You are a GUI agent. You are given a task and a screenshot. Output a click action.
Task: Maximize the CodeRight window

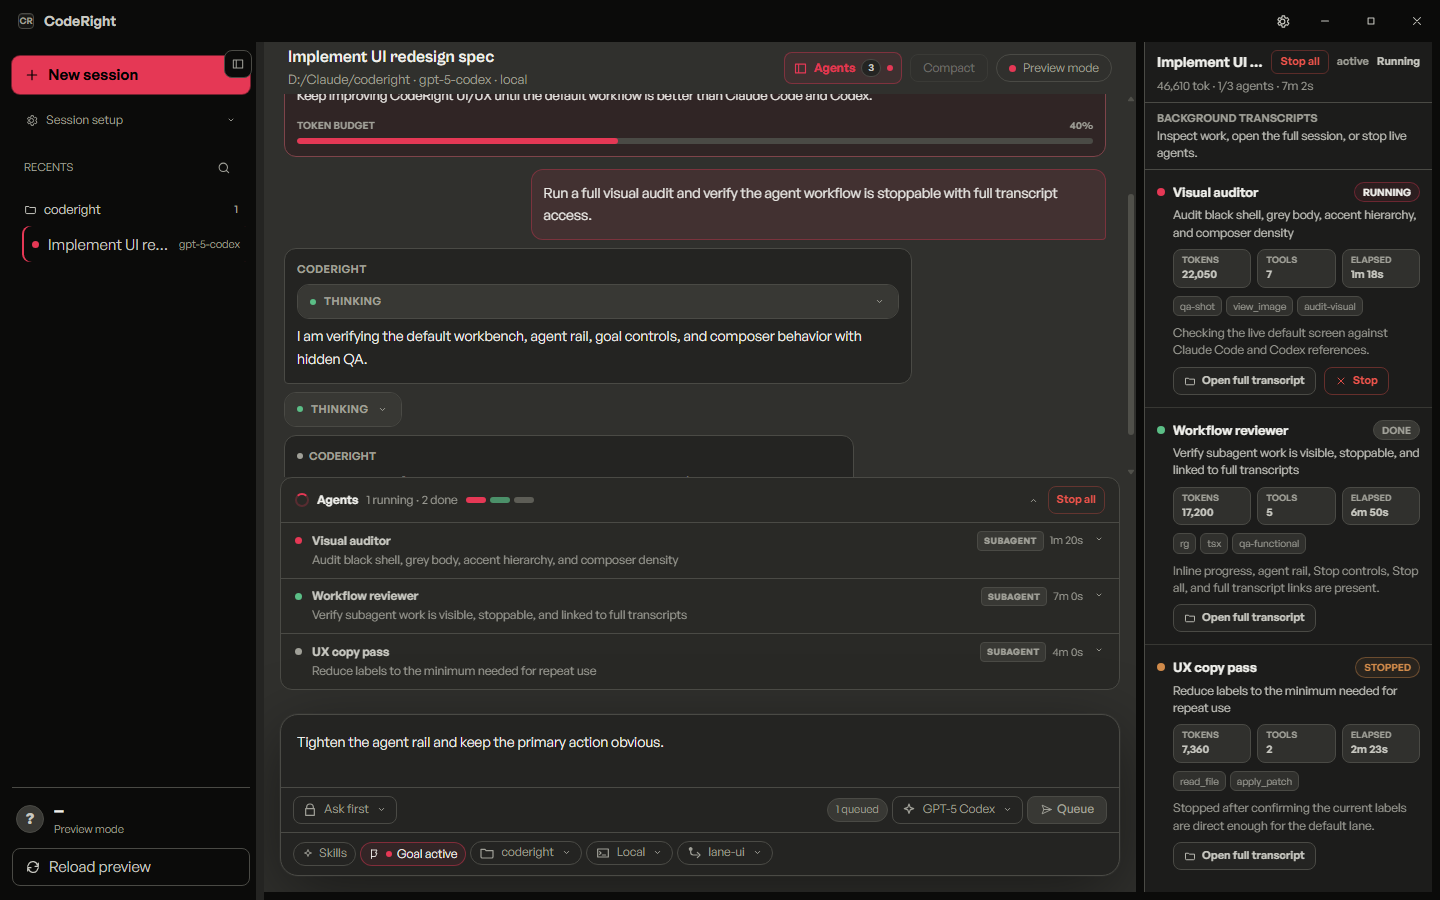click(x=1371, y=21)
